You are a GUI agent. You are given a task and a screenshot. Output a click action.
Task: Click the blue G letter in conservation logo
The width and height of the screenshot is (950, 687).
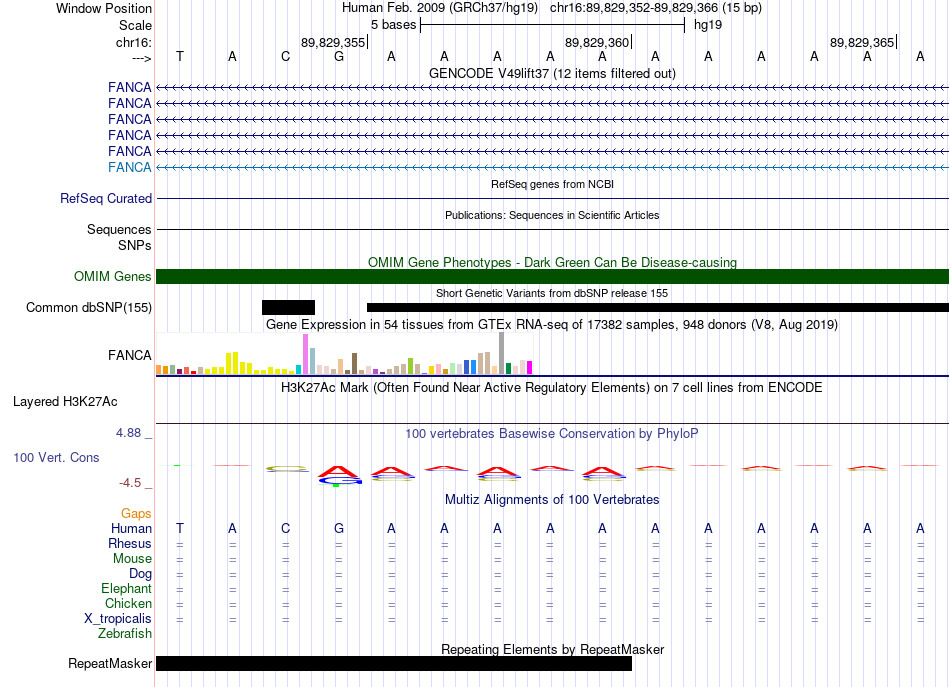[x=339, y=480]
